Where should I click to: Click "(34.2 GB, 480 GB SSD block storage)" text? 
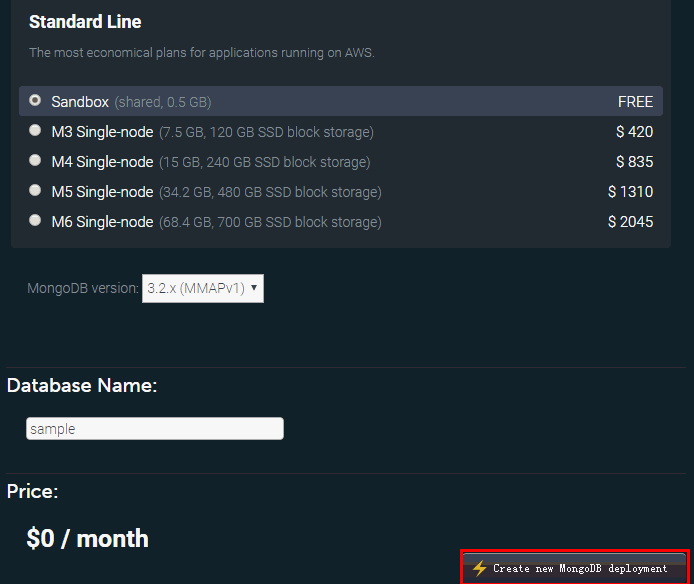270,193
